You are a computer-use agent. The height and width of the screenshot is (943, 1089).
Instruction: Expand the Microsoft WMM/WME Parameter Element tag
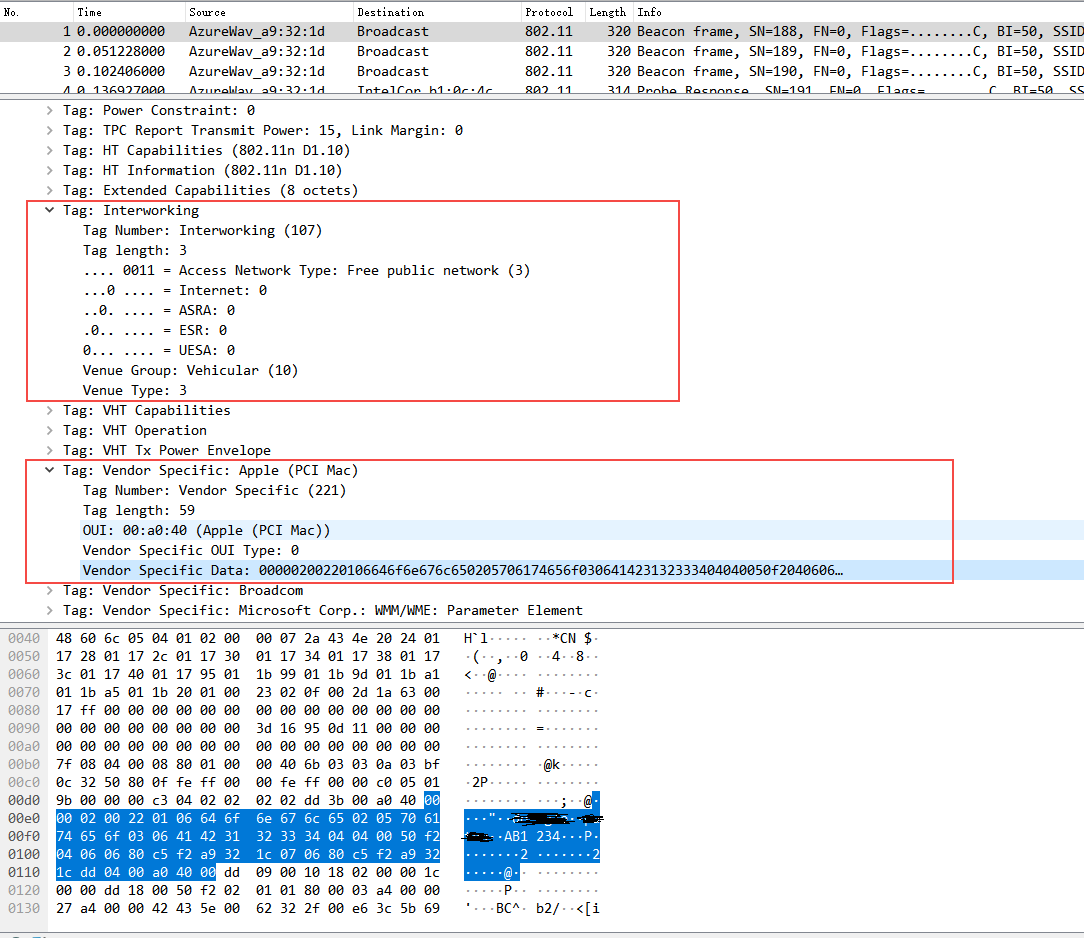(47, 610)
